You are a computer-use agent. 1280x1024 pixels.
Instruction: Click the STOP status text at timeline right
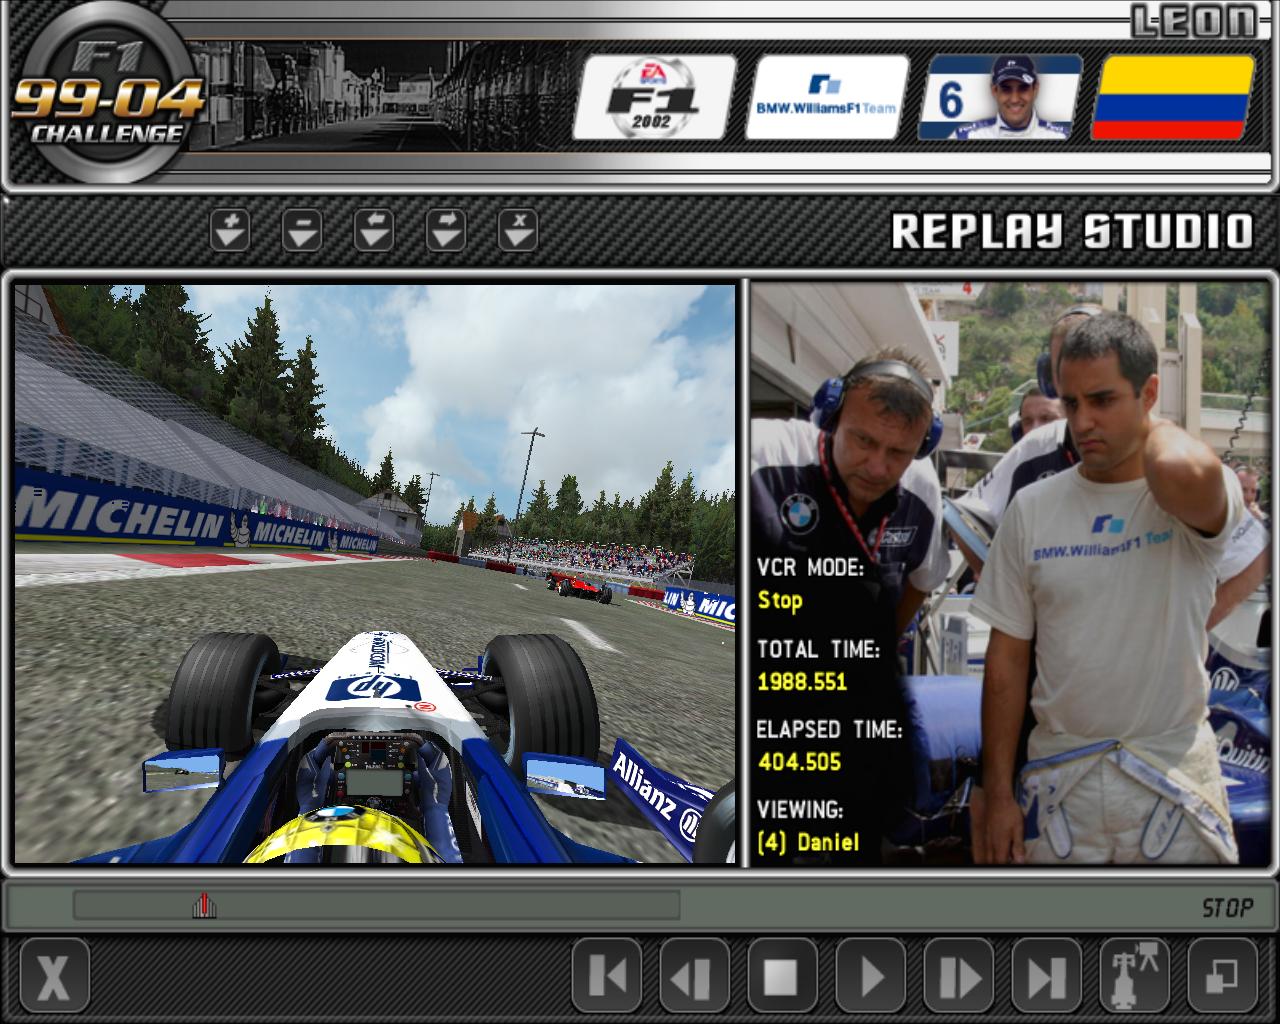[1227, 908]
